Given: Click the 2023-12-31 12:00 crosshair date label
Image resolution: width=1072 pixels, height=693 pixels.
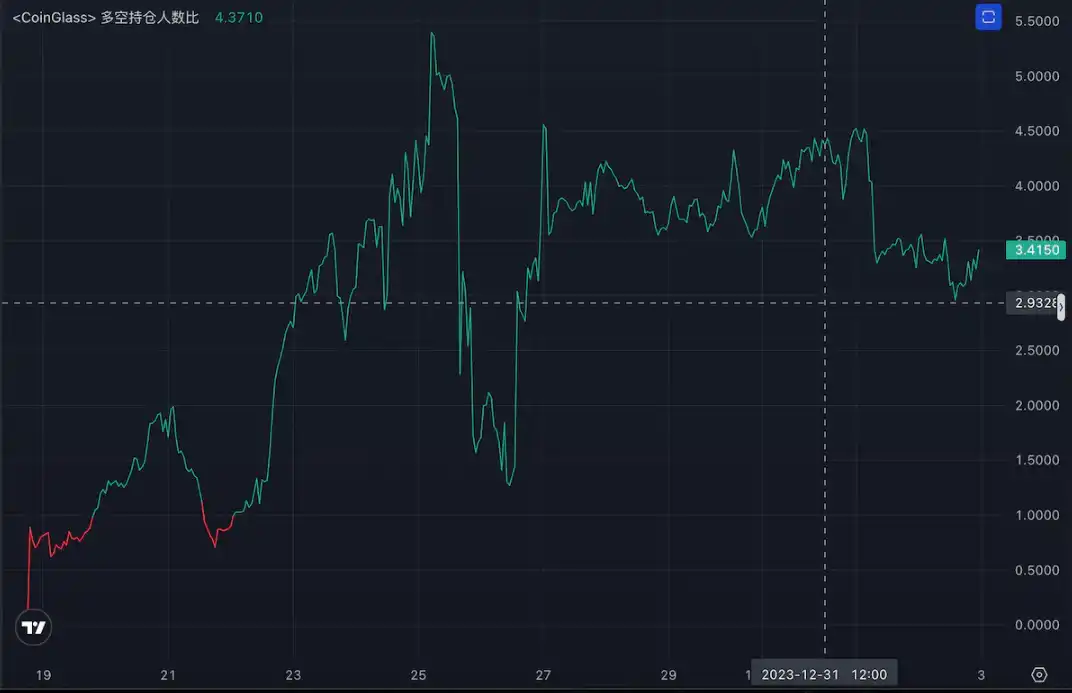Looking at the screenshot, I should 824,674.
